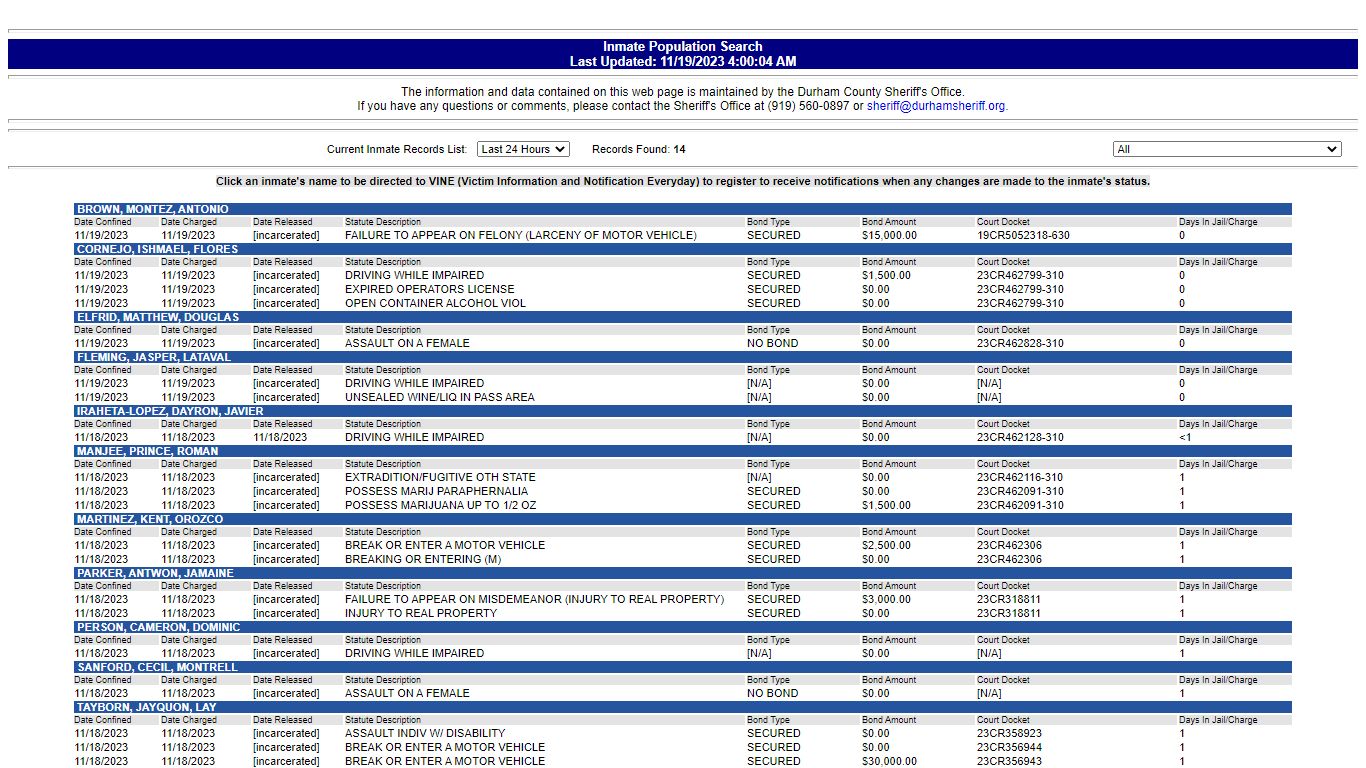
Task: Click the sheriff@durhamsheriff.org email link
Action: 936,106
